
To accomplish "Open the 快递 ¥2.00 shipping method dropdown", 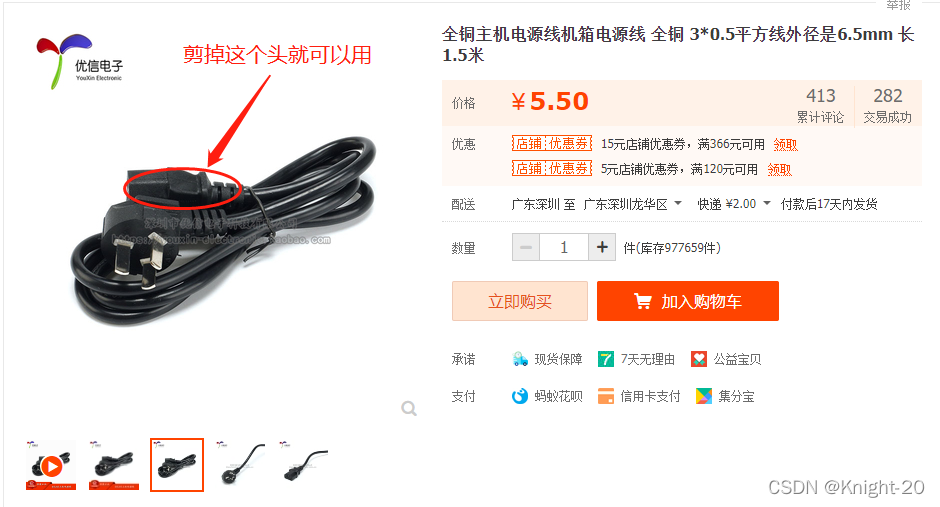I will [734, 204].
